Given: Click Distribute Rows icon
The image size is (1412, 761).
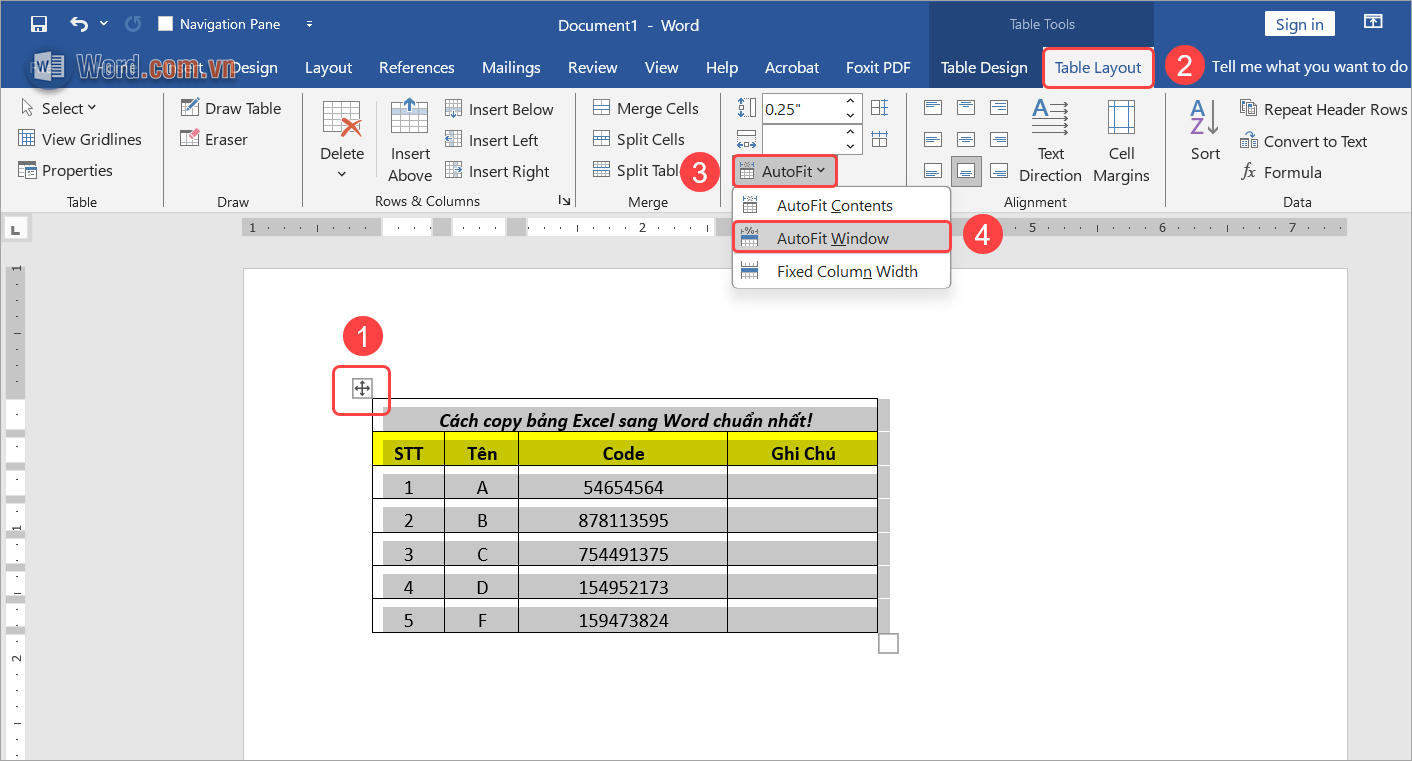Looking at the screenshot, I should (x=880, y=107).
